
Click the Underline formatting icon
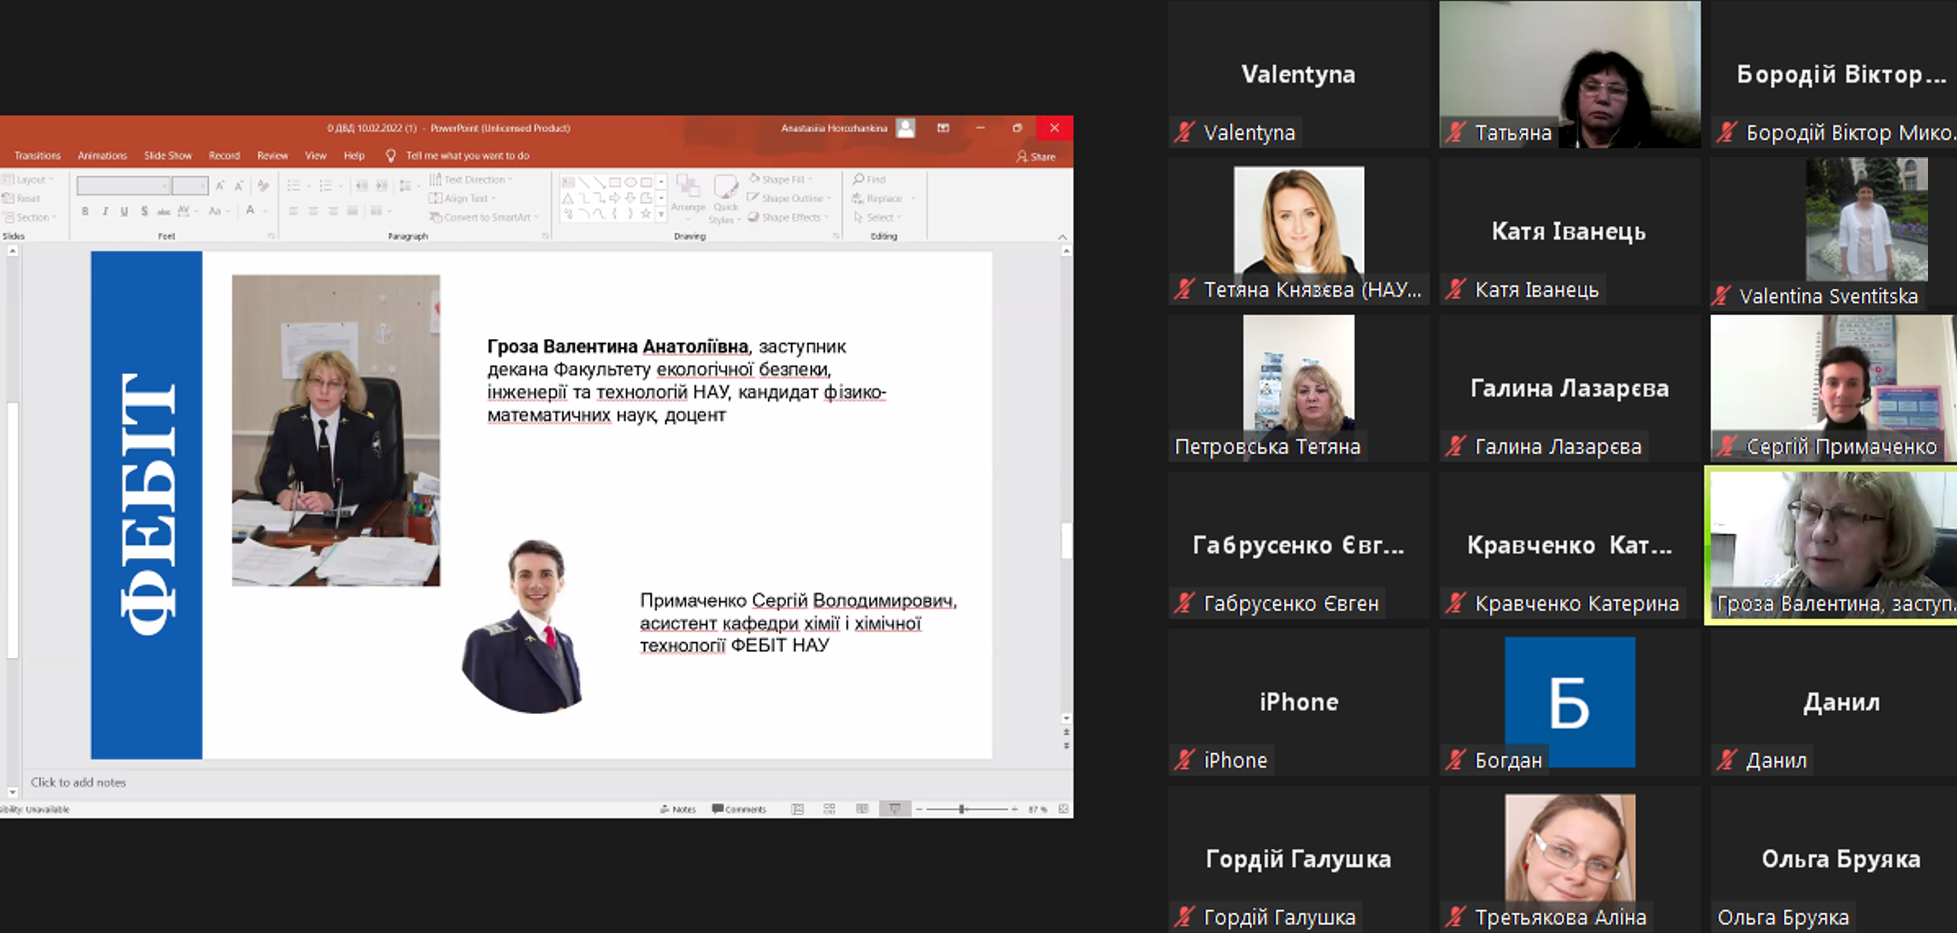124,211
